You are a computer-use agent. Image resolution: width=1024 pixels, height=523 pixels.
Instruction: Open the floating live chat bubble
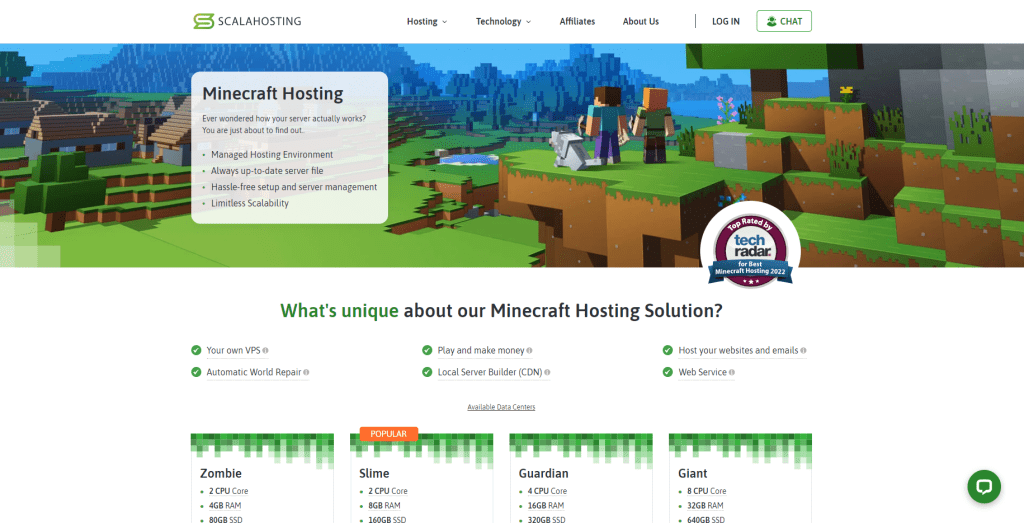pos(983,486)
